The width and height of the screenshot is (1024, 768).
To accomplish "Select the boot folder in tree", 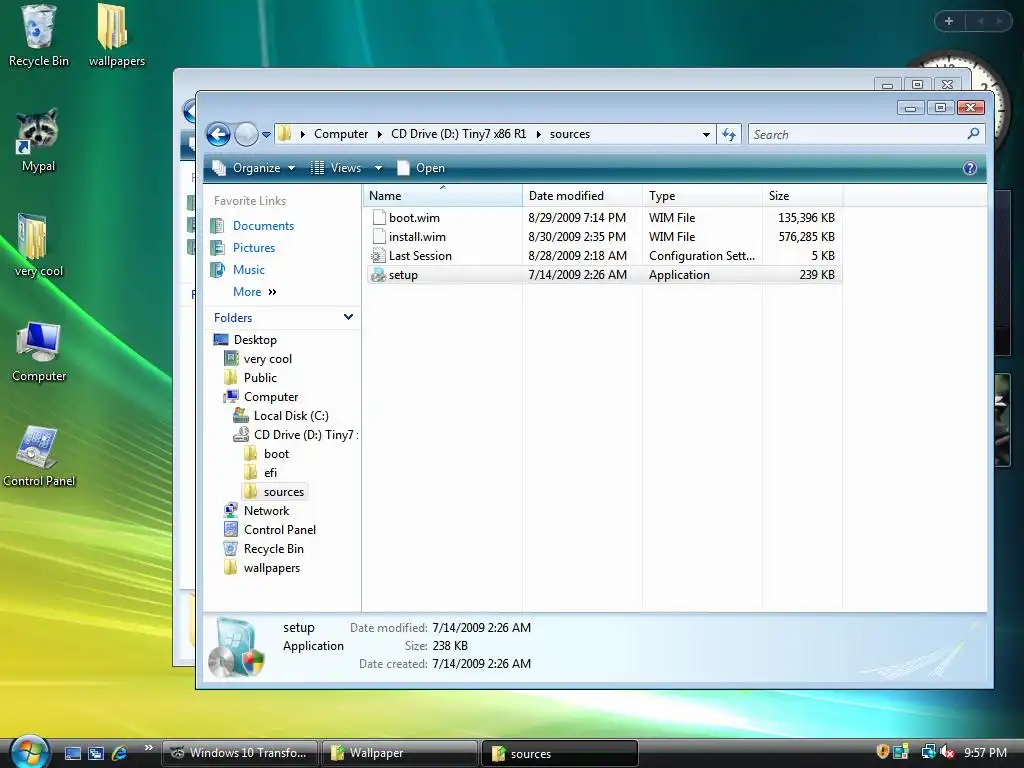I will tap(266, 453).
